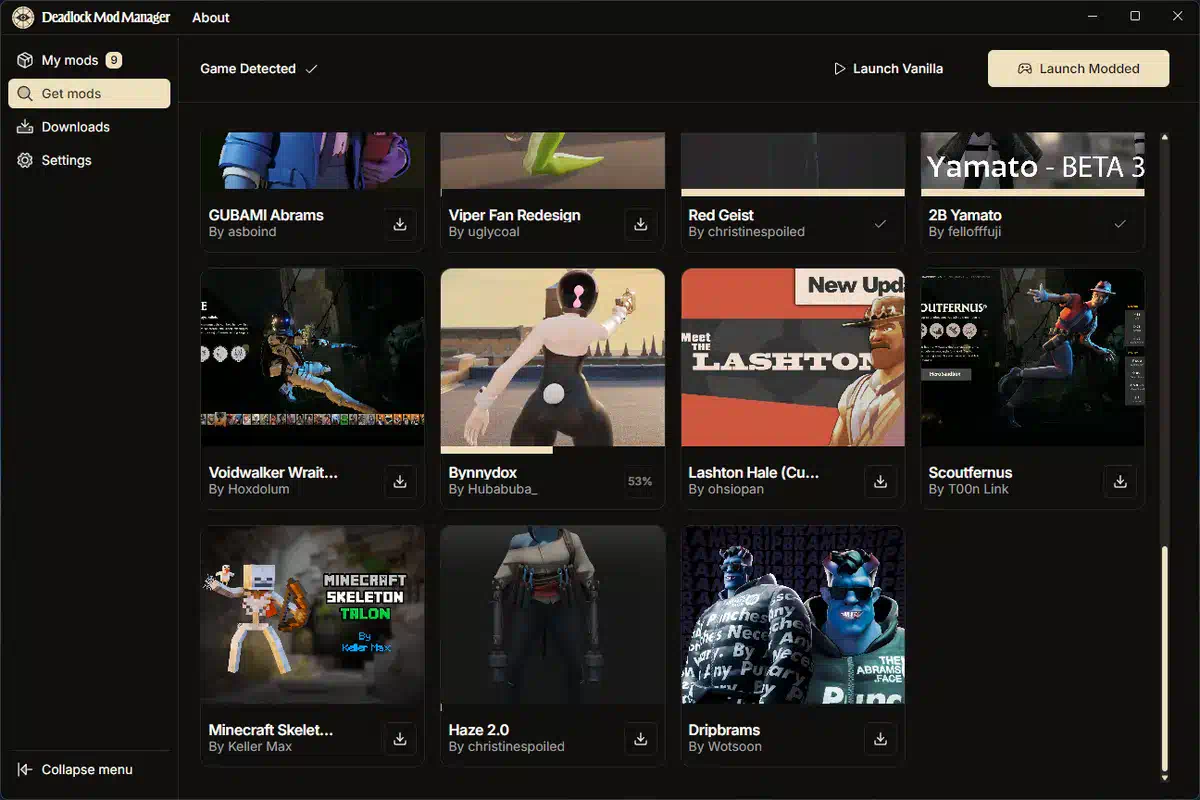Open the Lashton Hale thumbnail
Screen dimensions: 1200x800
793,357
